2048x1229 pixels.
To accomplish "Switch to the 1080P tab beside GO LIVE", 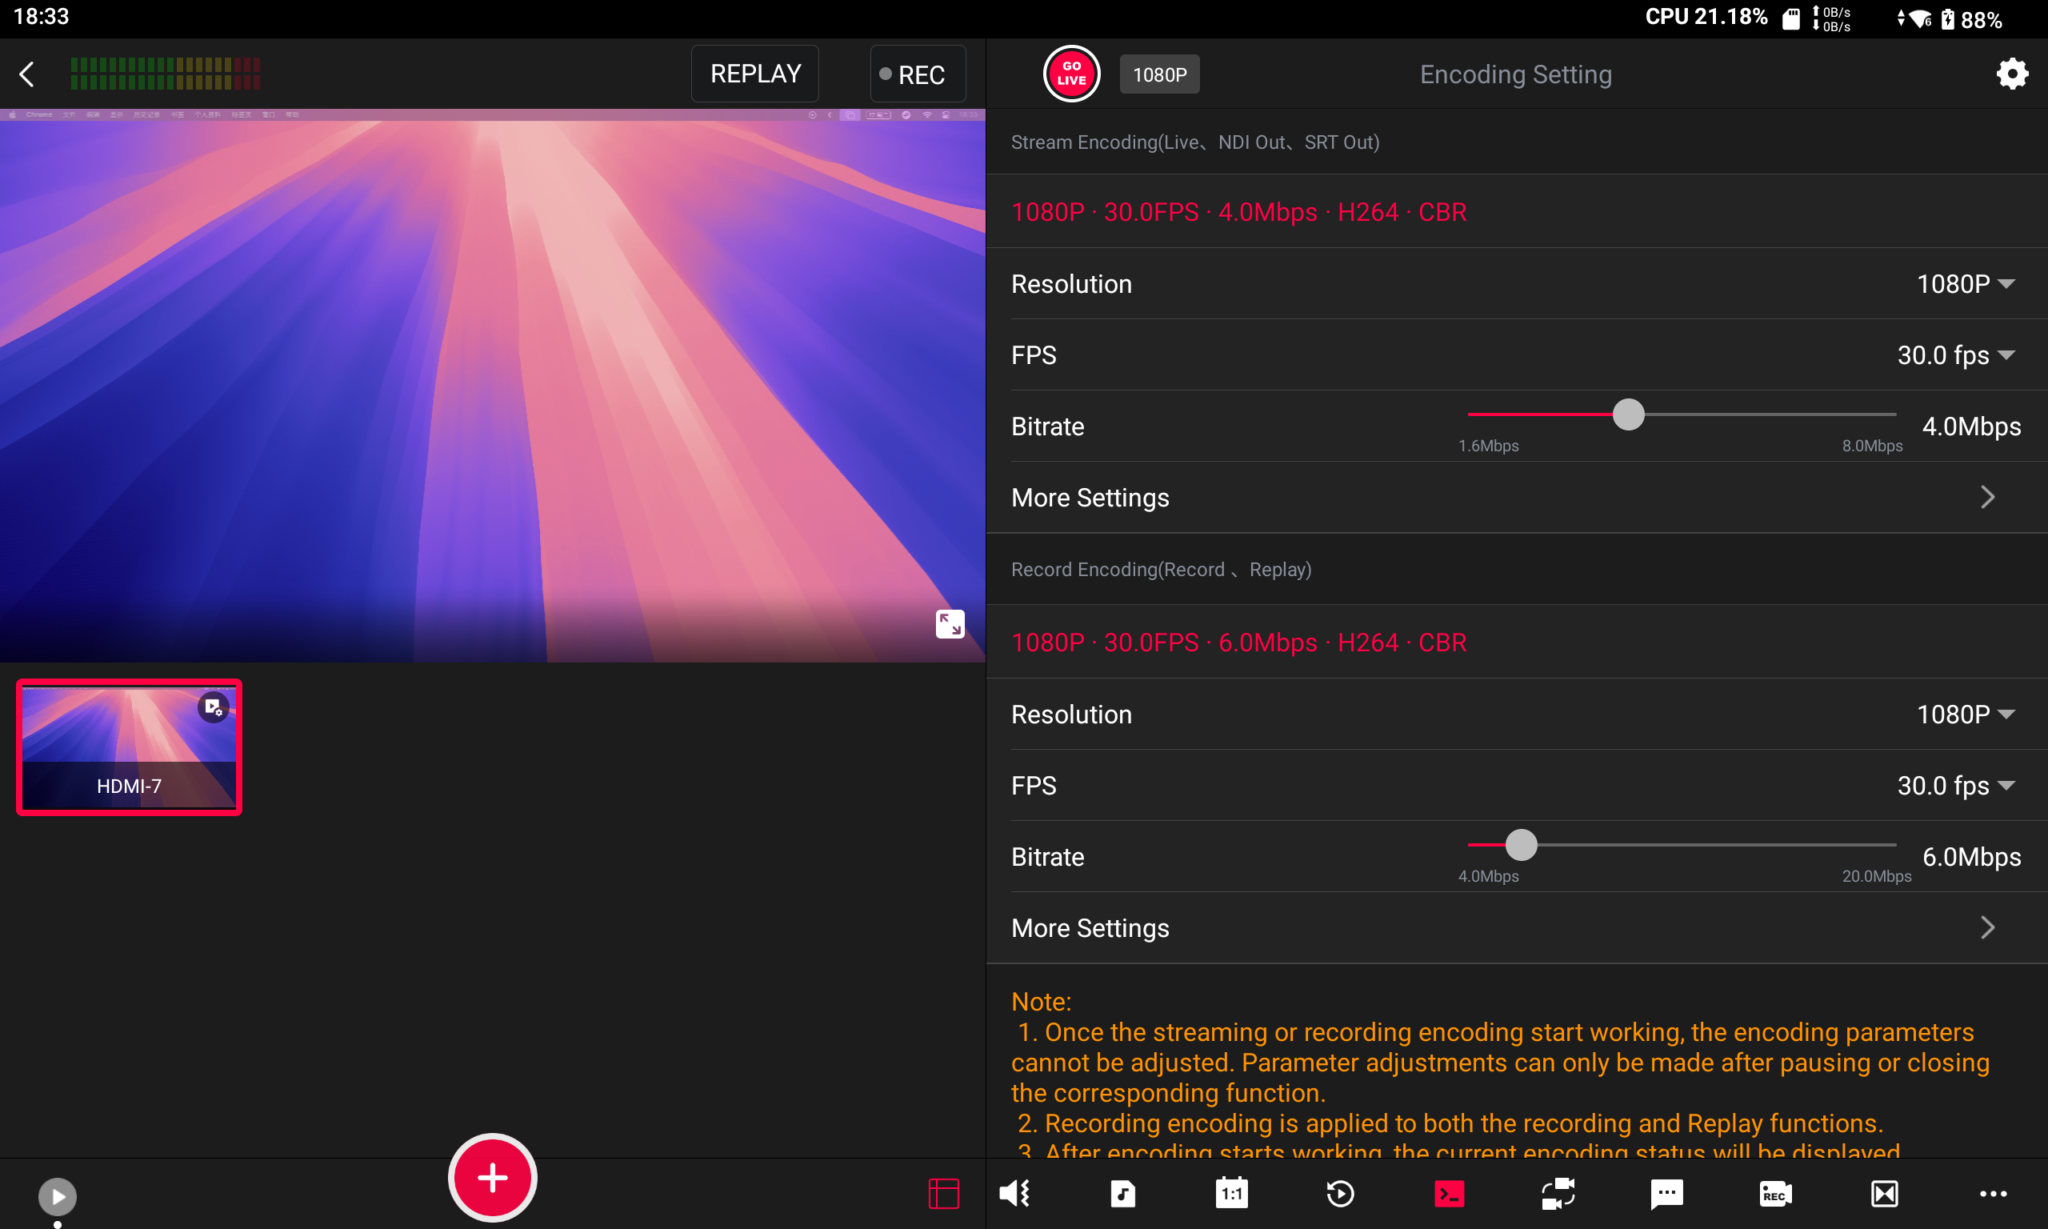I will tap(1159, 73).
